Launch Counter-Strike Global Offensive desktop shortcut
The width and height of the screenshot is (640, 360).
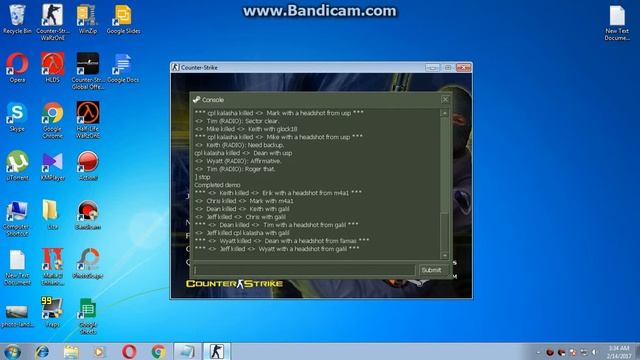(87, 71)
